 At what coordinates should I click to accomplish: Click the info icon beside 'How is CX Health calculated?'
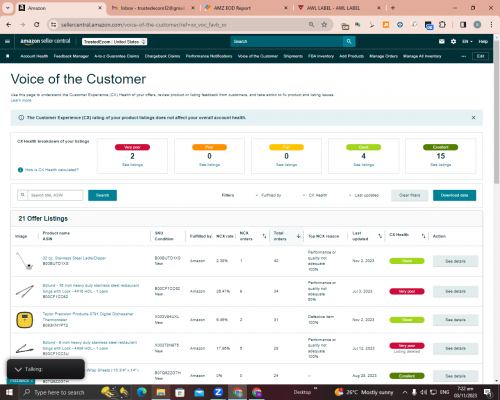[20, 170]
